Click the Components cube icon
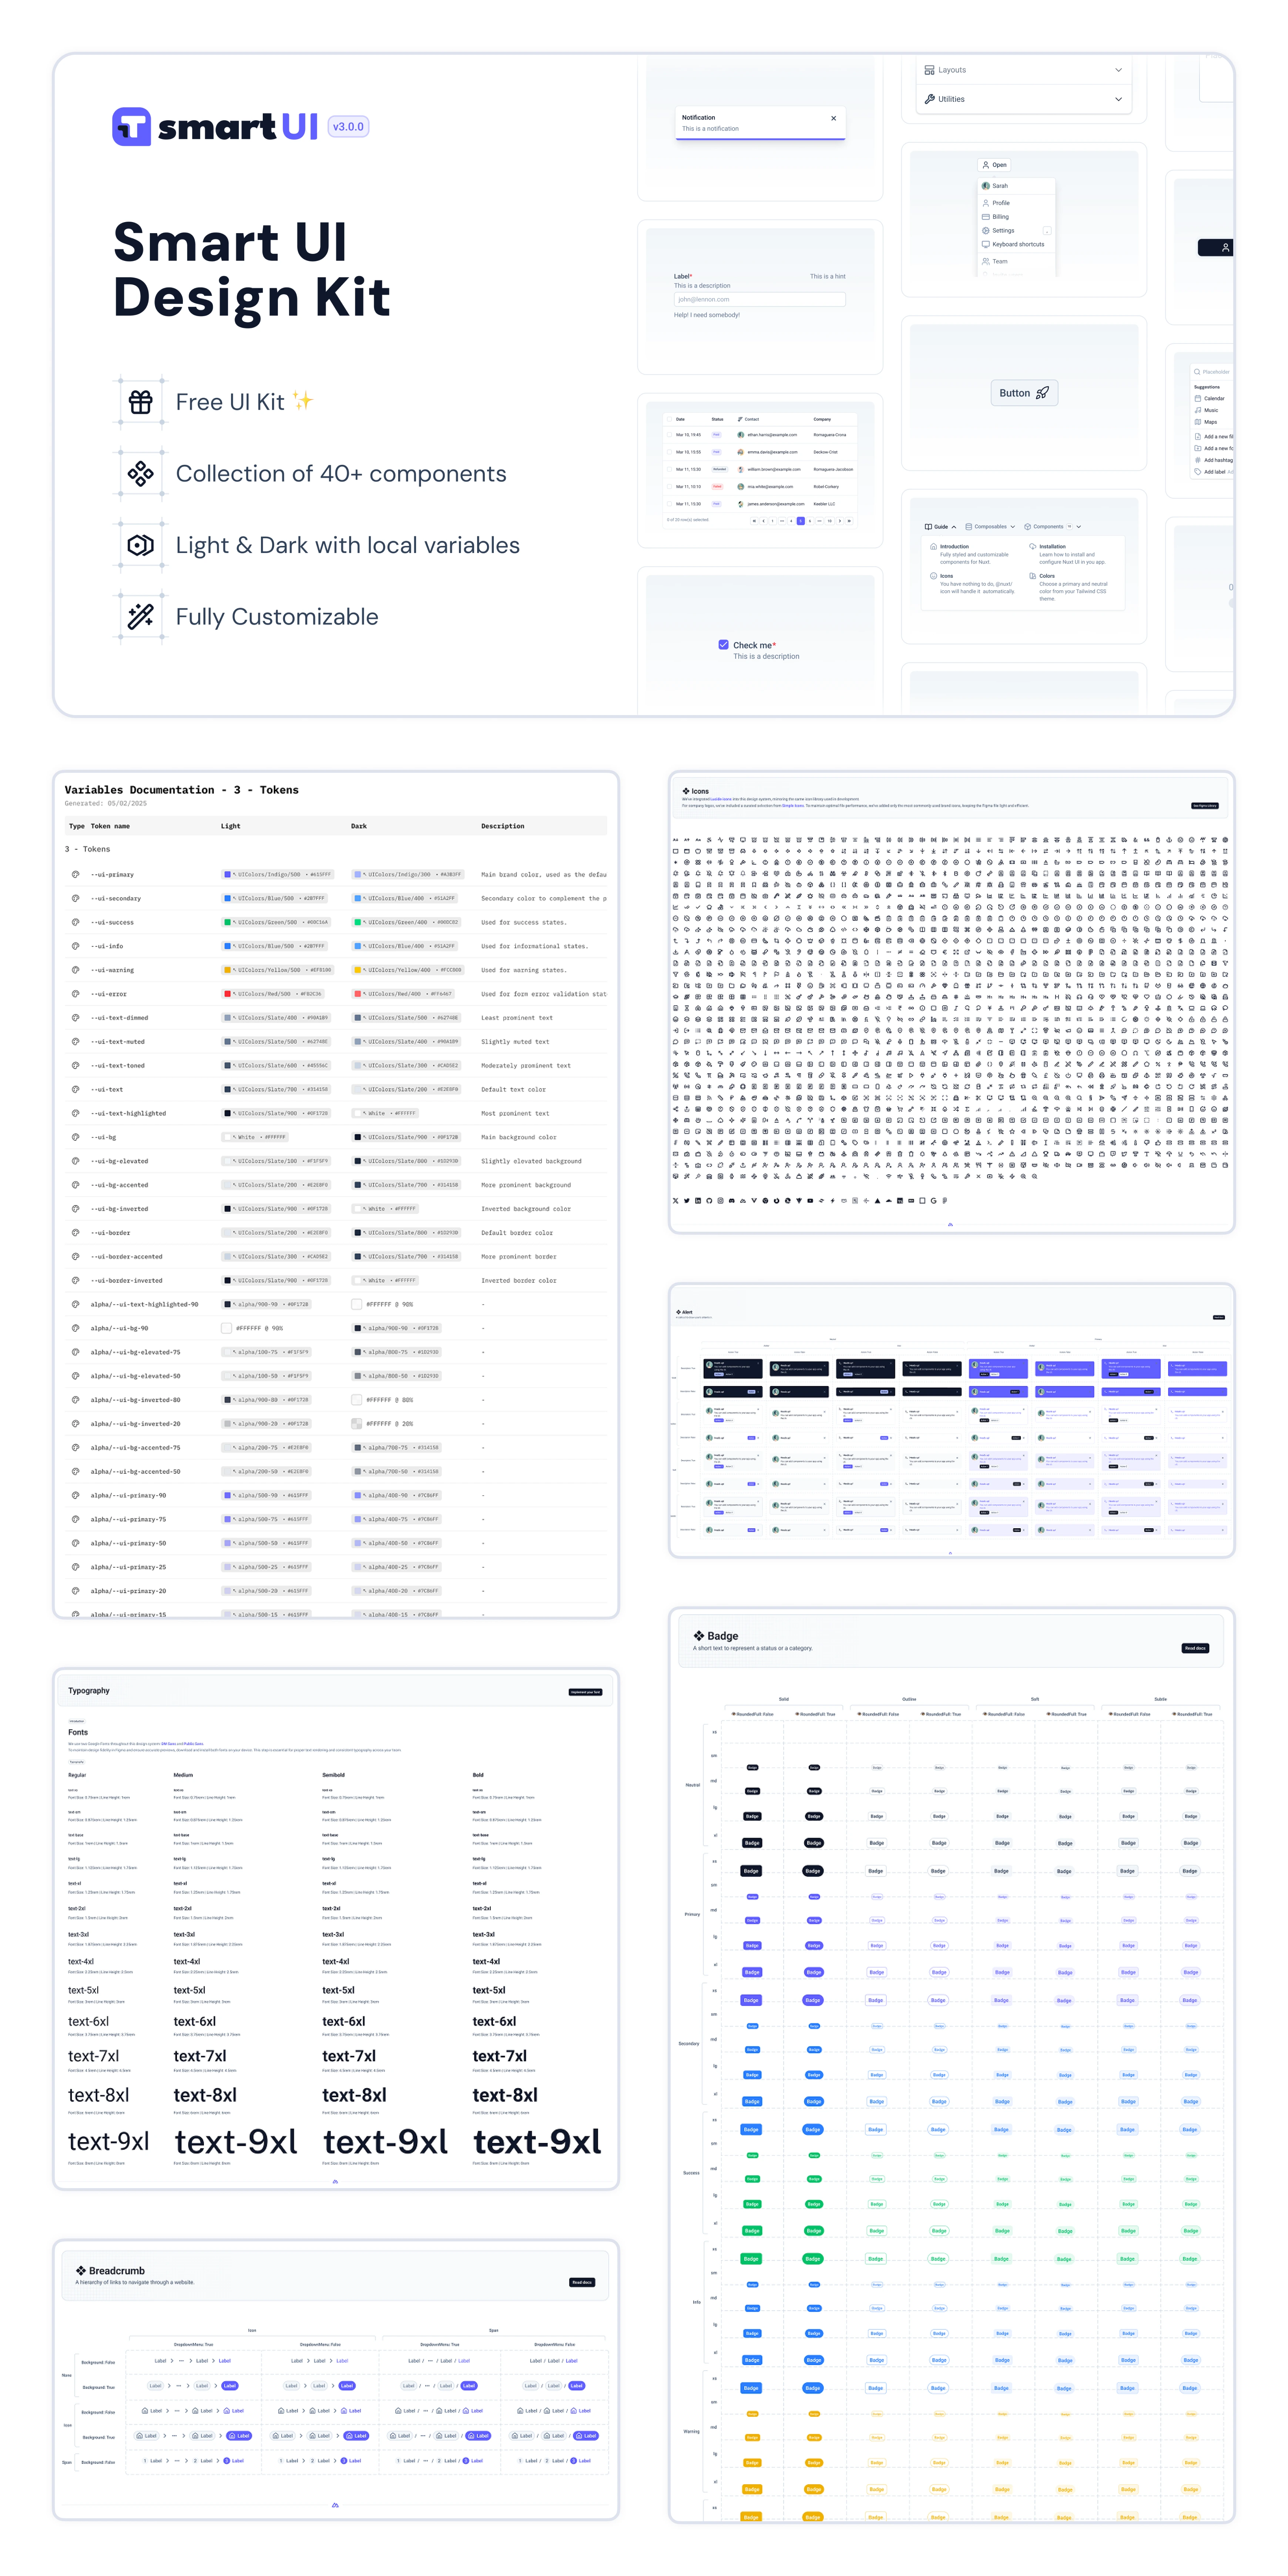This screenshot has width=1288, height=2576. 1028,527
